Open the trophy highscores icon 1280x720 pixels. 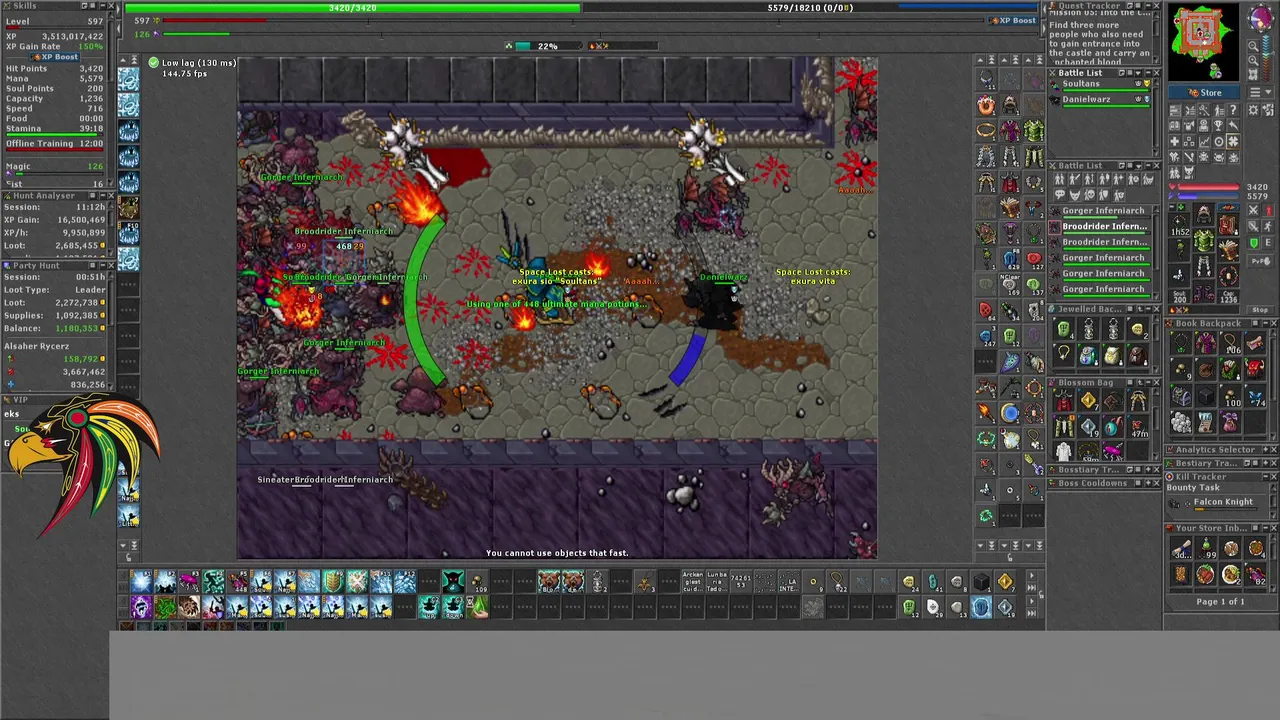click(1219, 127)
